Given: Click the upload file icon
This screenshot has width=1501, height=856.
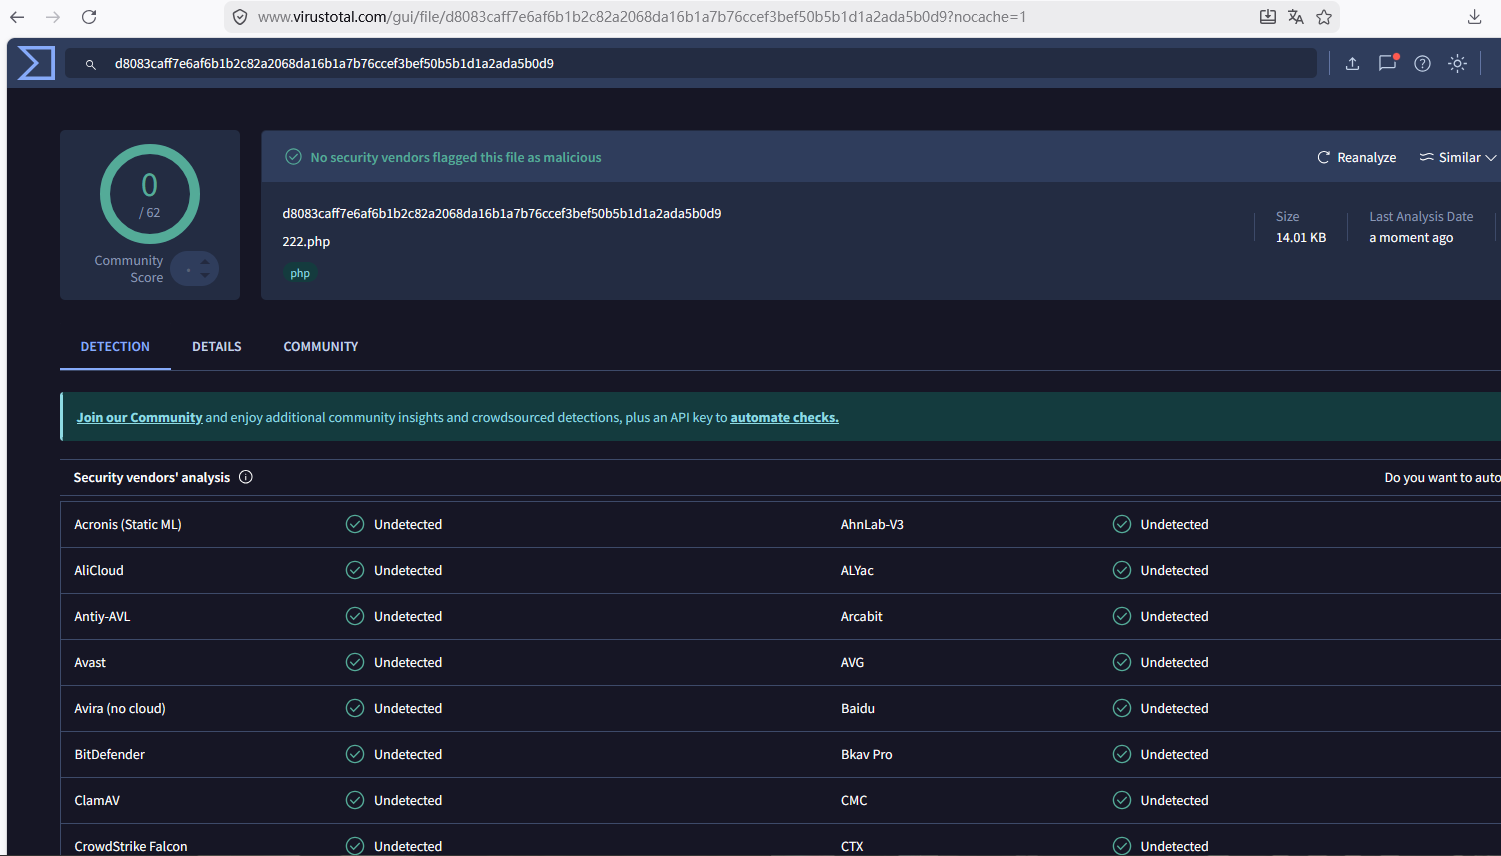Looking at the screenshot, I should [1352, 63].
